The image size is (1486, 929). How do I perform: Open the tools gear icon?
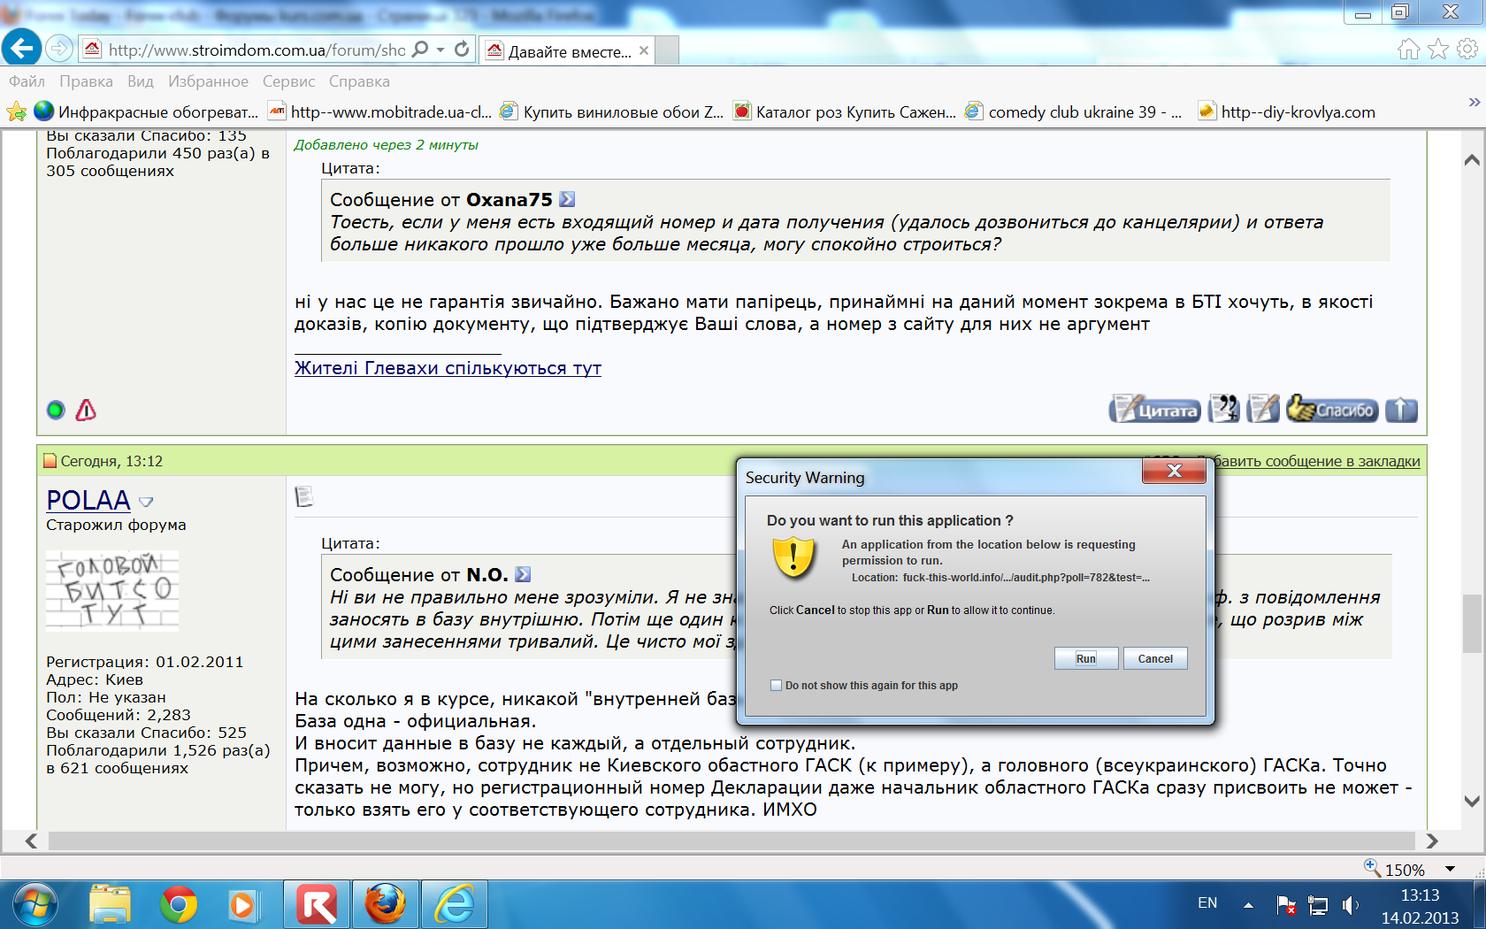pos(1467,49)
